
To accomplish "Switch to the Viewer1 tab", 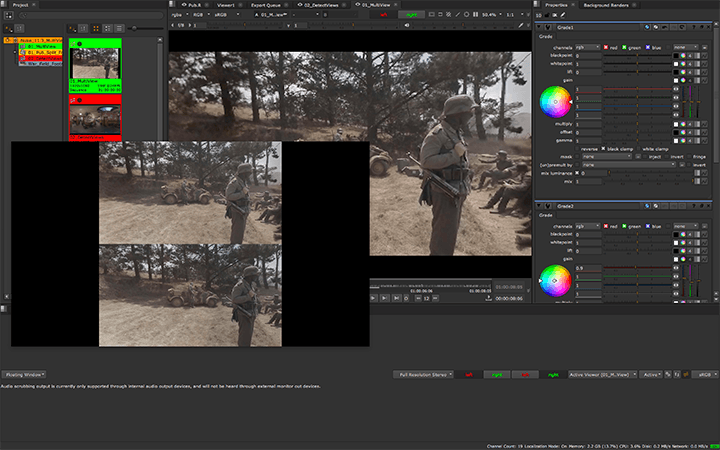I will [x=225, y=5].
